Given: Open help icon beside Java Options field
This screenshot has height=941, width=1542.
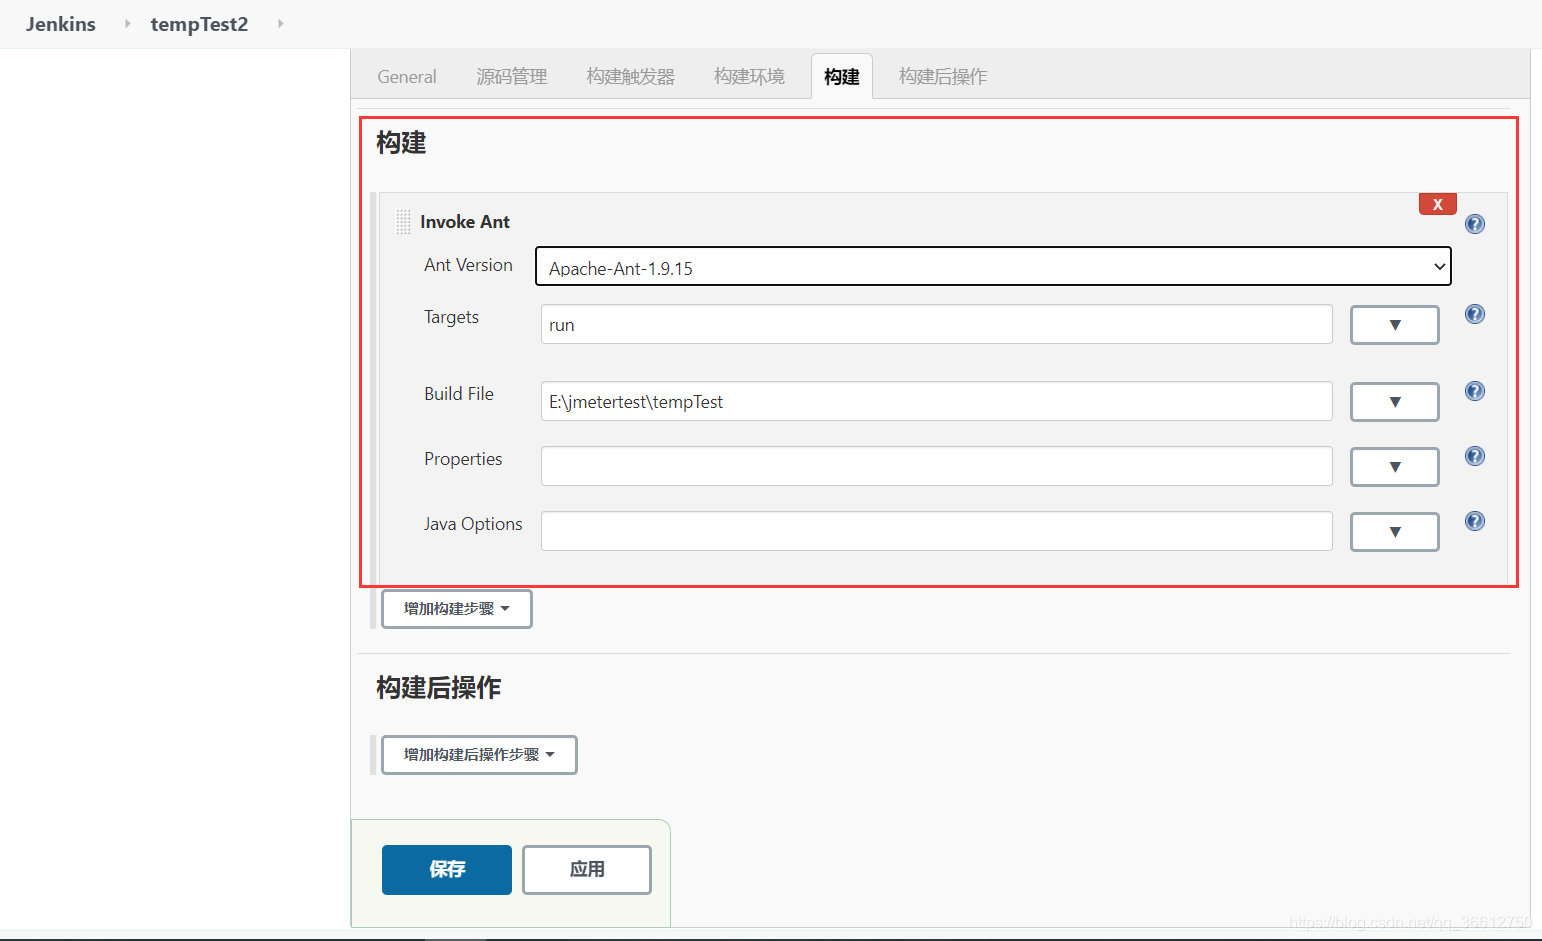Looking at the screenshot, I should 1475,521.
